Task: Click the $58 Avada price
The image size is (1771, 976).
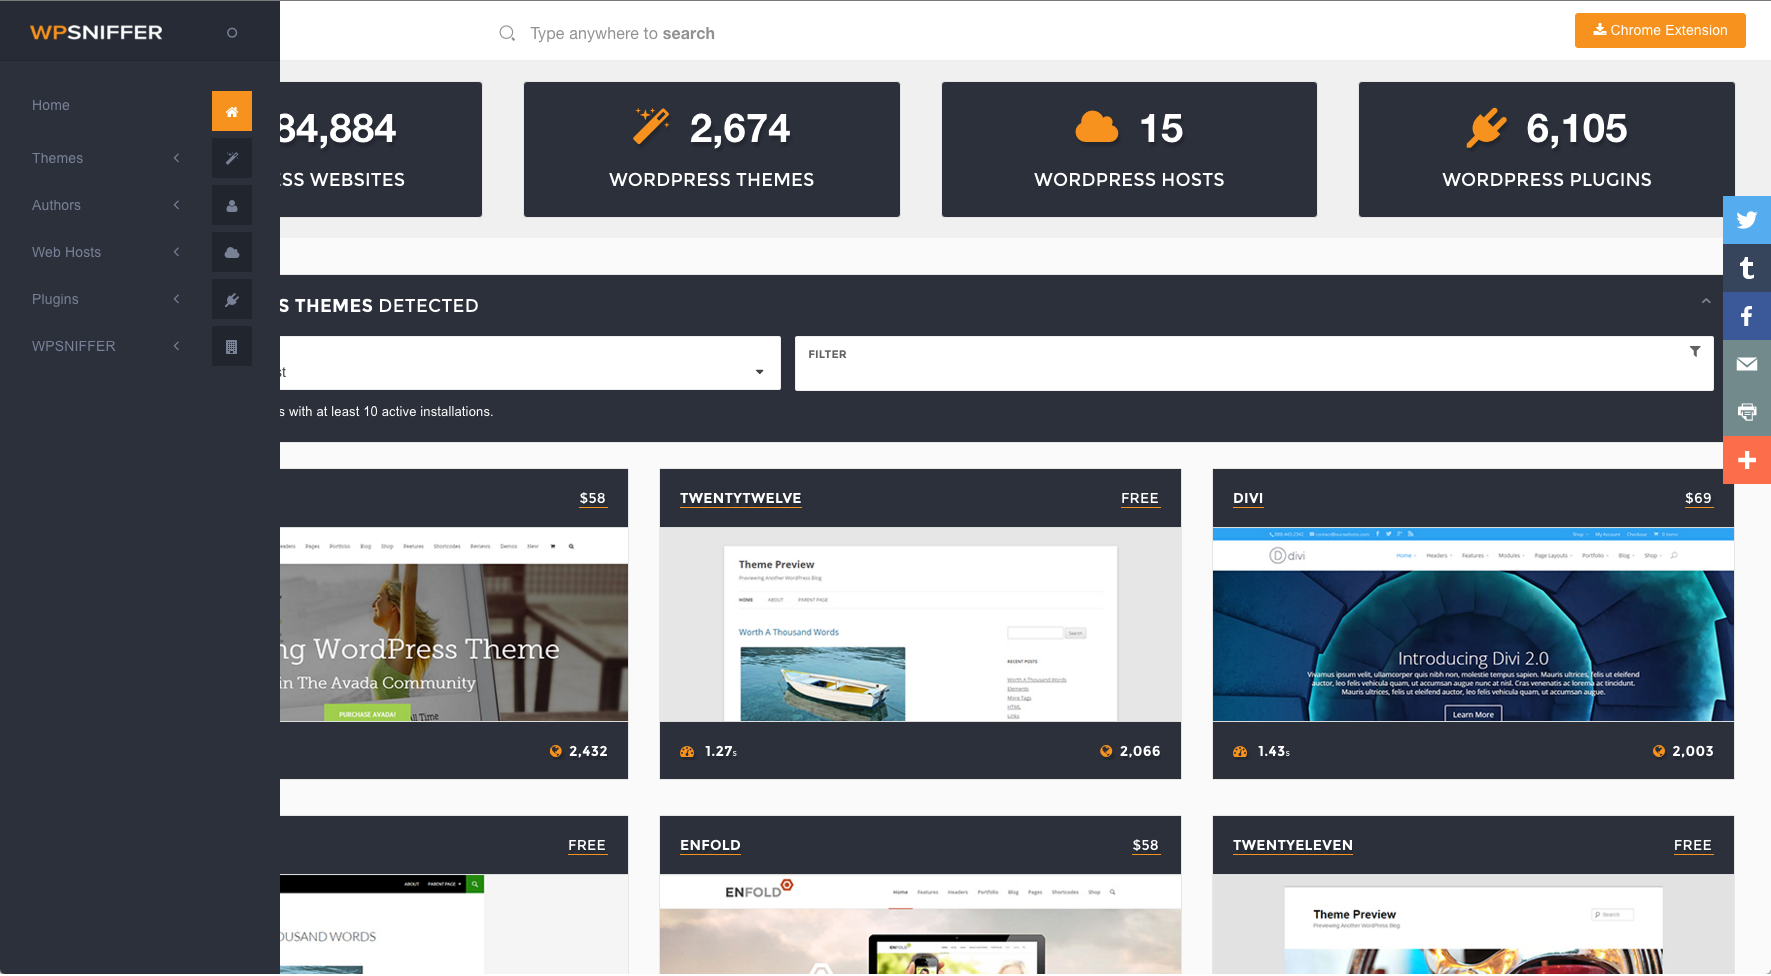Action: [x=593, y=498]
